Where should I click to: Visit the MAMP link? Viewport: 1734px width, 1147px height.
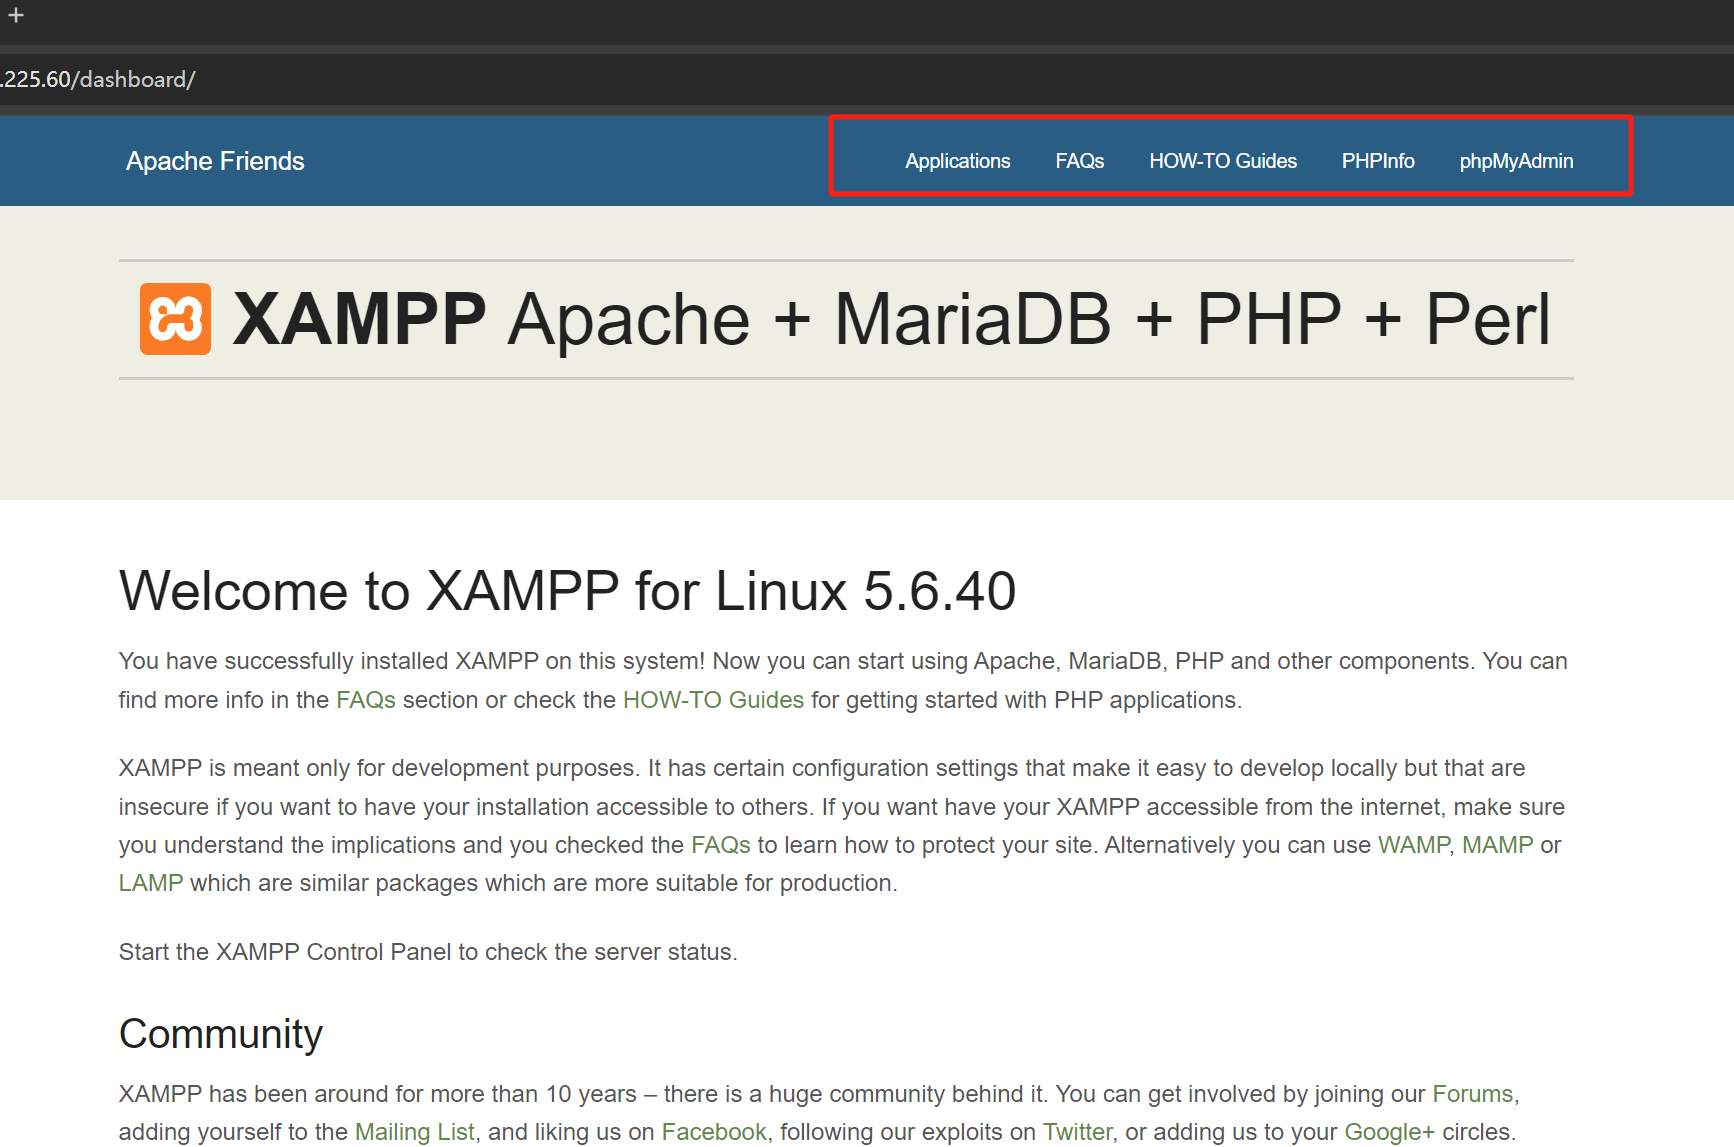pyautogui.click(x=1498, y=845)
